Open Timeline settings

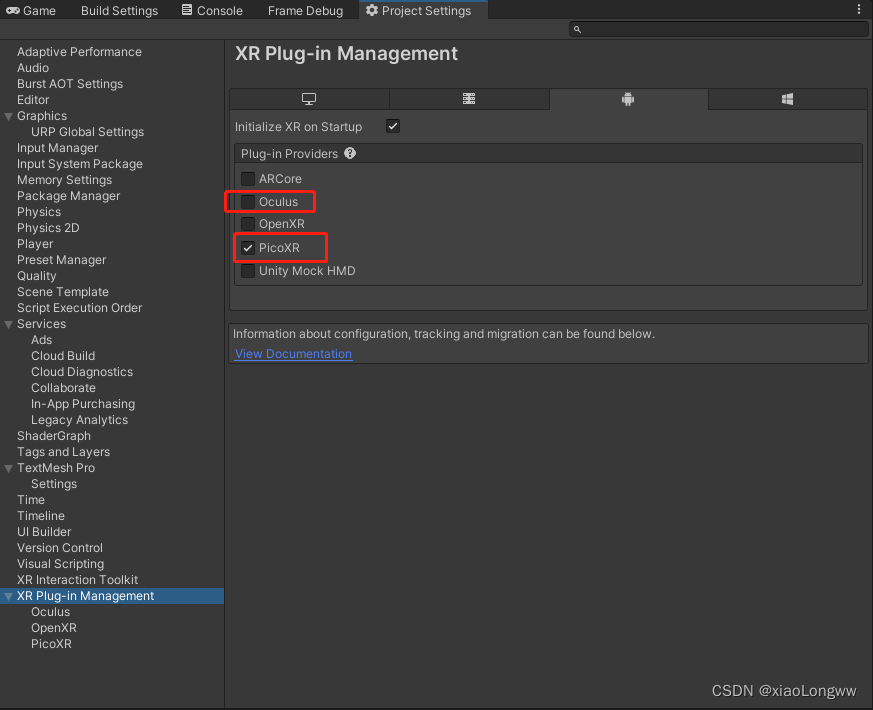point(41,516)
